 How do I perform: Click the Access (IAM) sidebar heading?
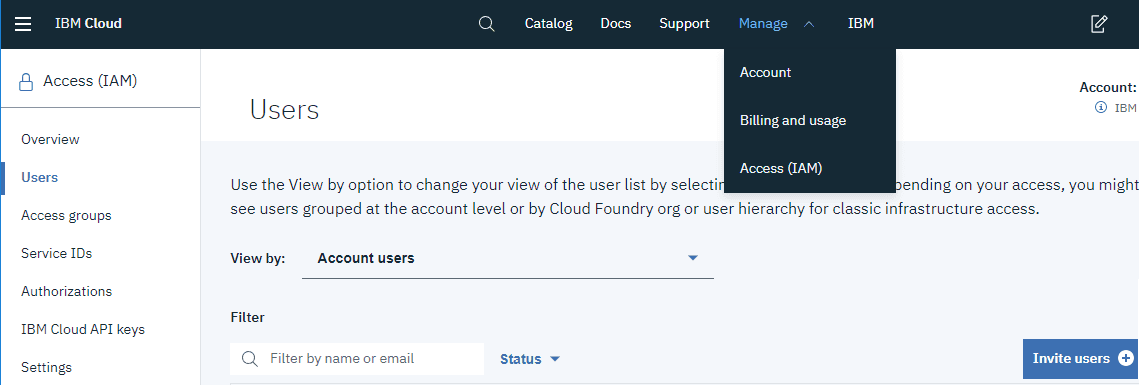(x=90, y=81)
